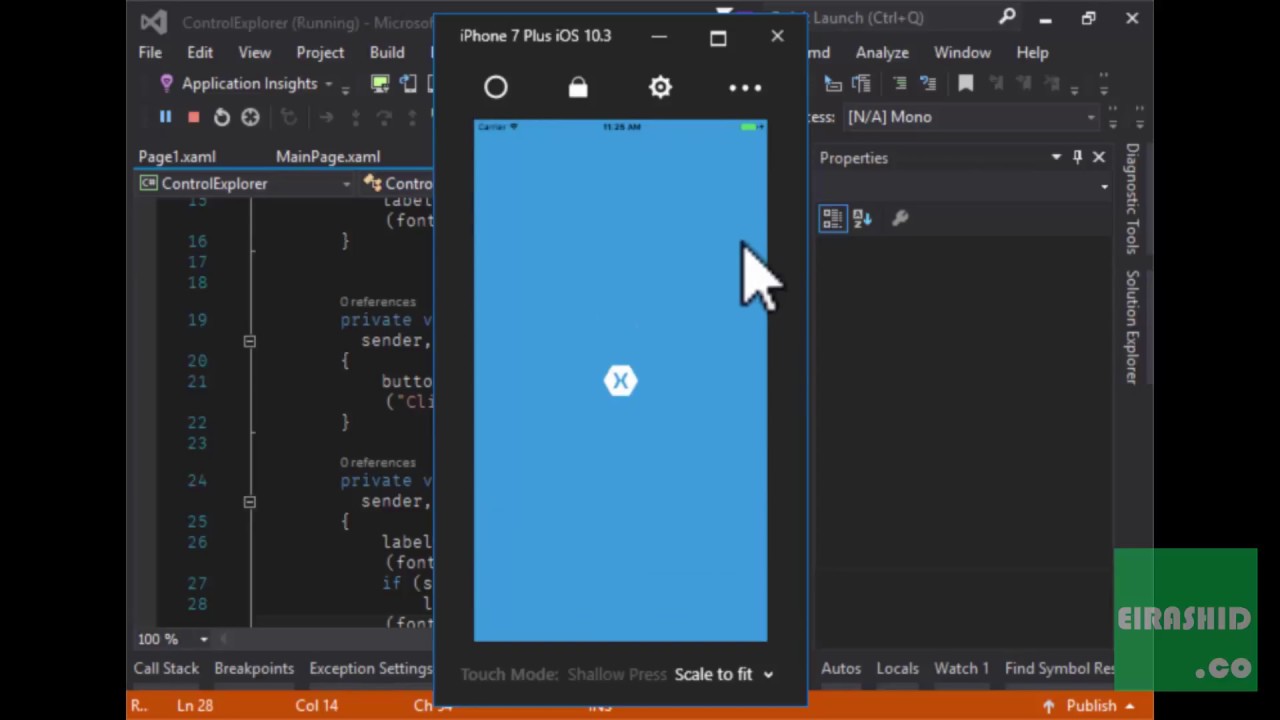Open the Analyze menu

(882, 52)
